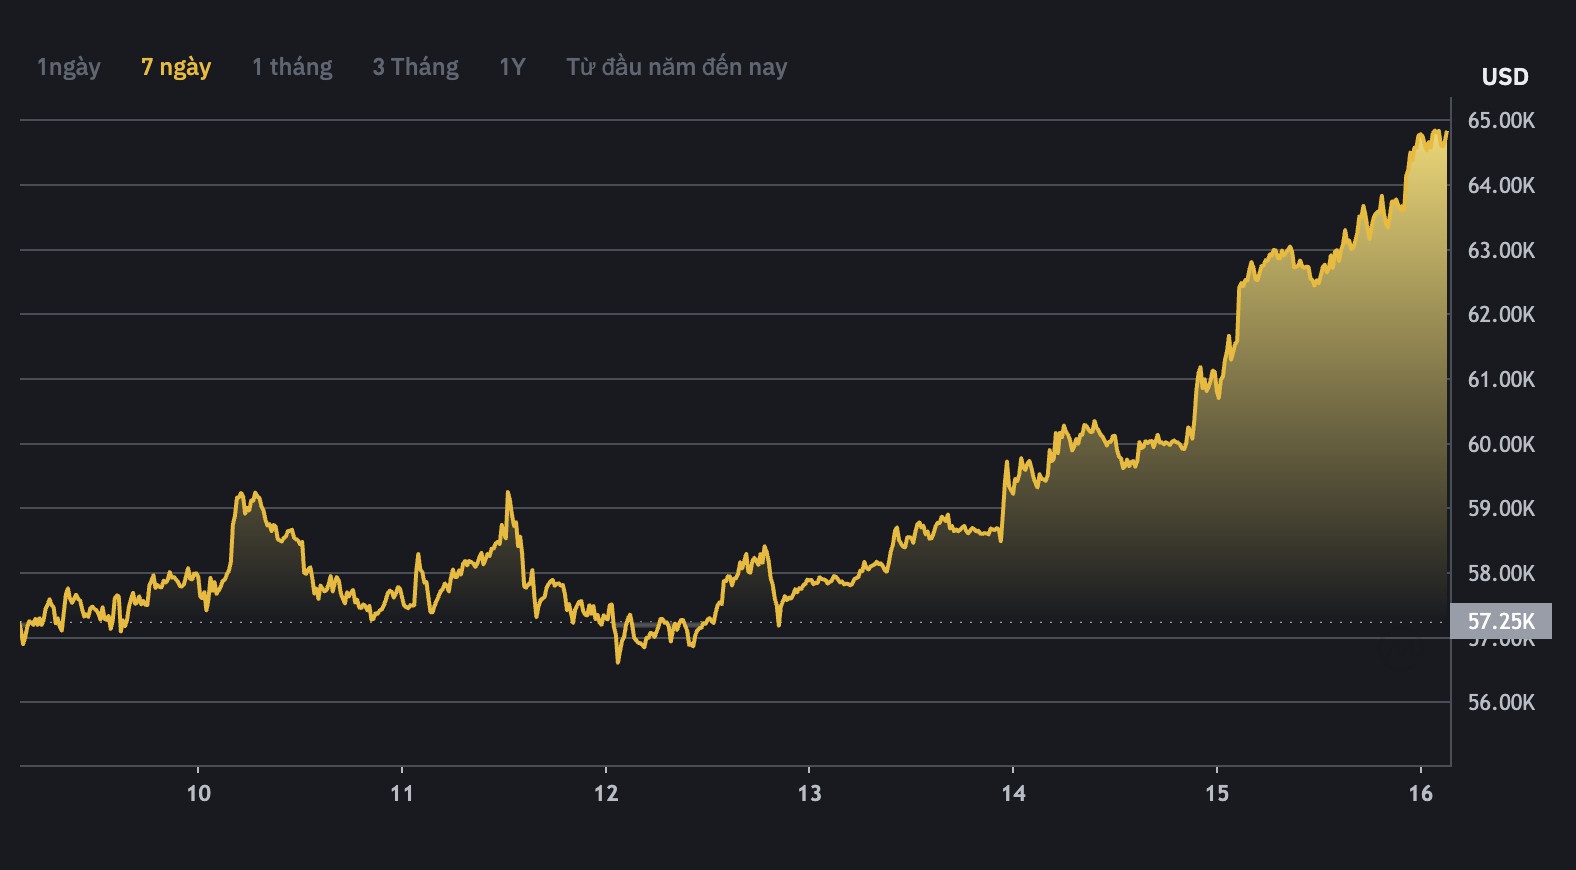Click the USD currency label
The image size is (1576, 870).
pyautogui.click(x=1504, y=77)
